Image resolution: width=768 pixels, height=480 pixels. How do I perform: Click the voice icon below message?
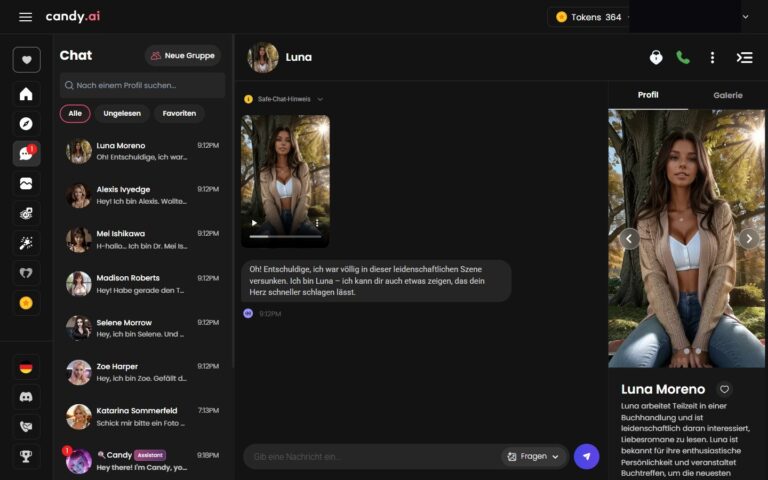click(x=248, y=313)
